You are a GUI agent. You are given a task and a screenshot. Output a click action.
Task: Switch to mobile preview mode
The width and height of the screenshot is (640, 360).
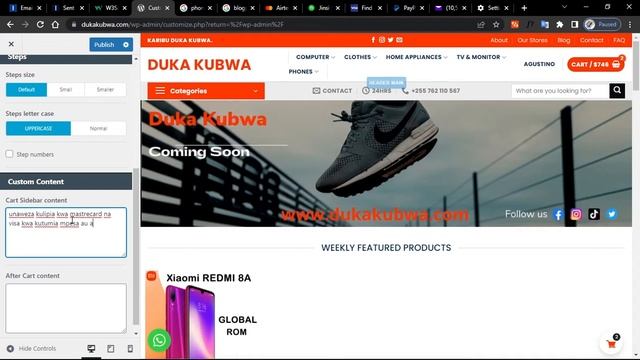[x=130, y=349]
